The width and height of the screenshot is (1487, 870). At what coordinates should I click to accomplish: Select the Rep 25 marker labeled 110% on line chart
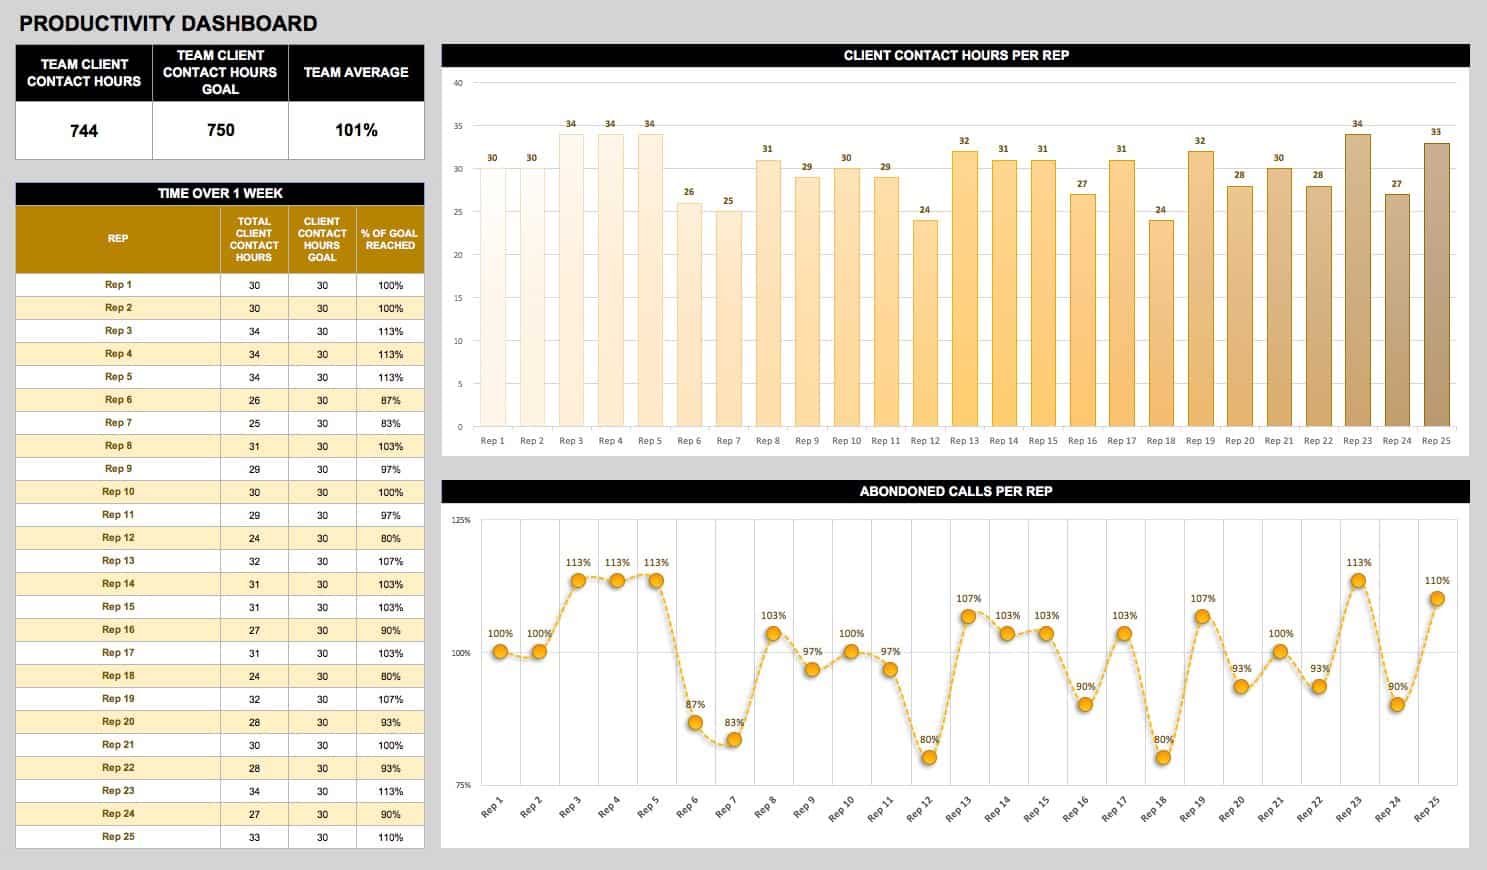1437,599
